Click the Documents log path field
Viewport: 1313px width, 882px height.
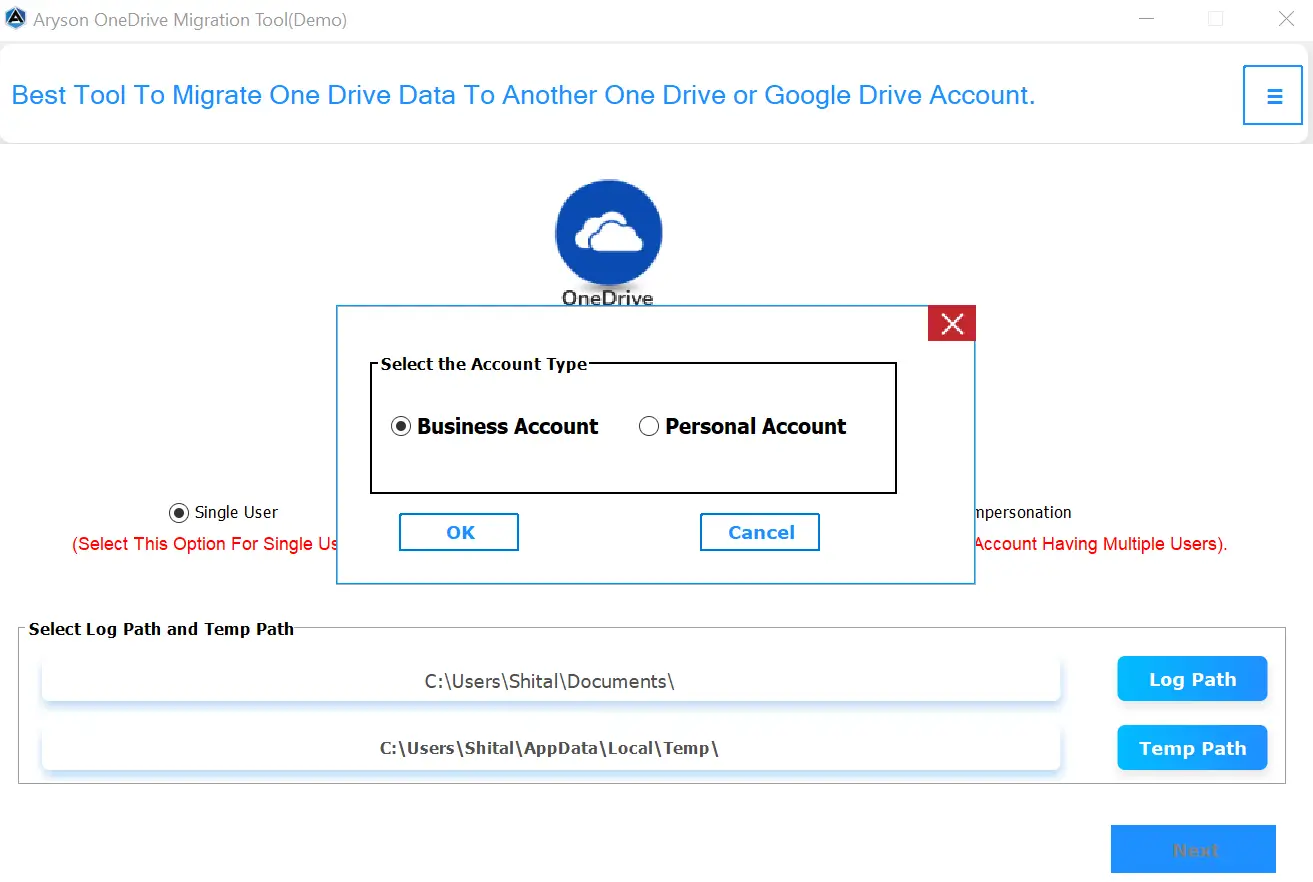pyautogui.click(x=550, y=680)
